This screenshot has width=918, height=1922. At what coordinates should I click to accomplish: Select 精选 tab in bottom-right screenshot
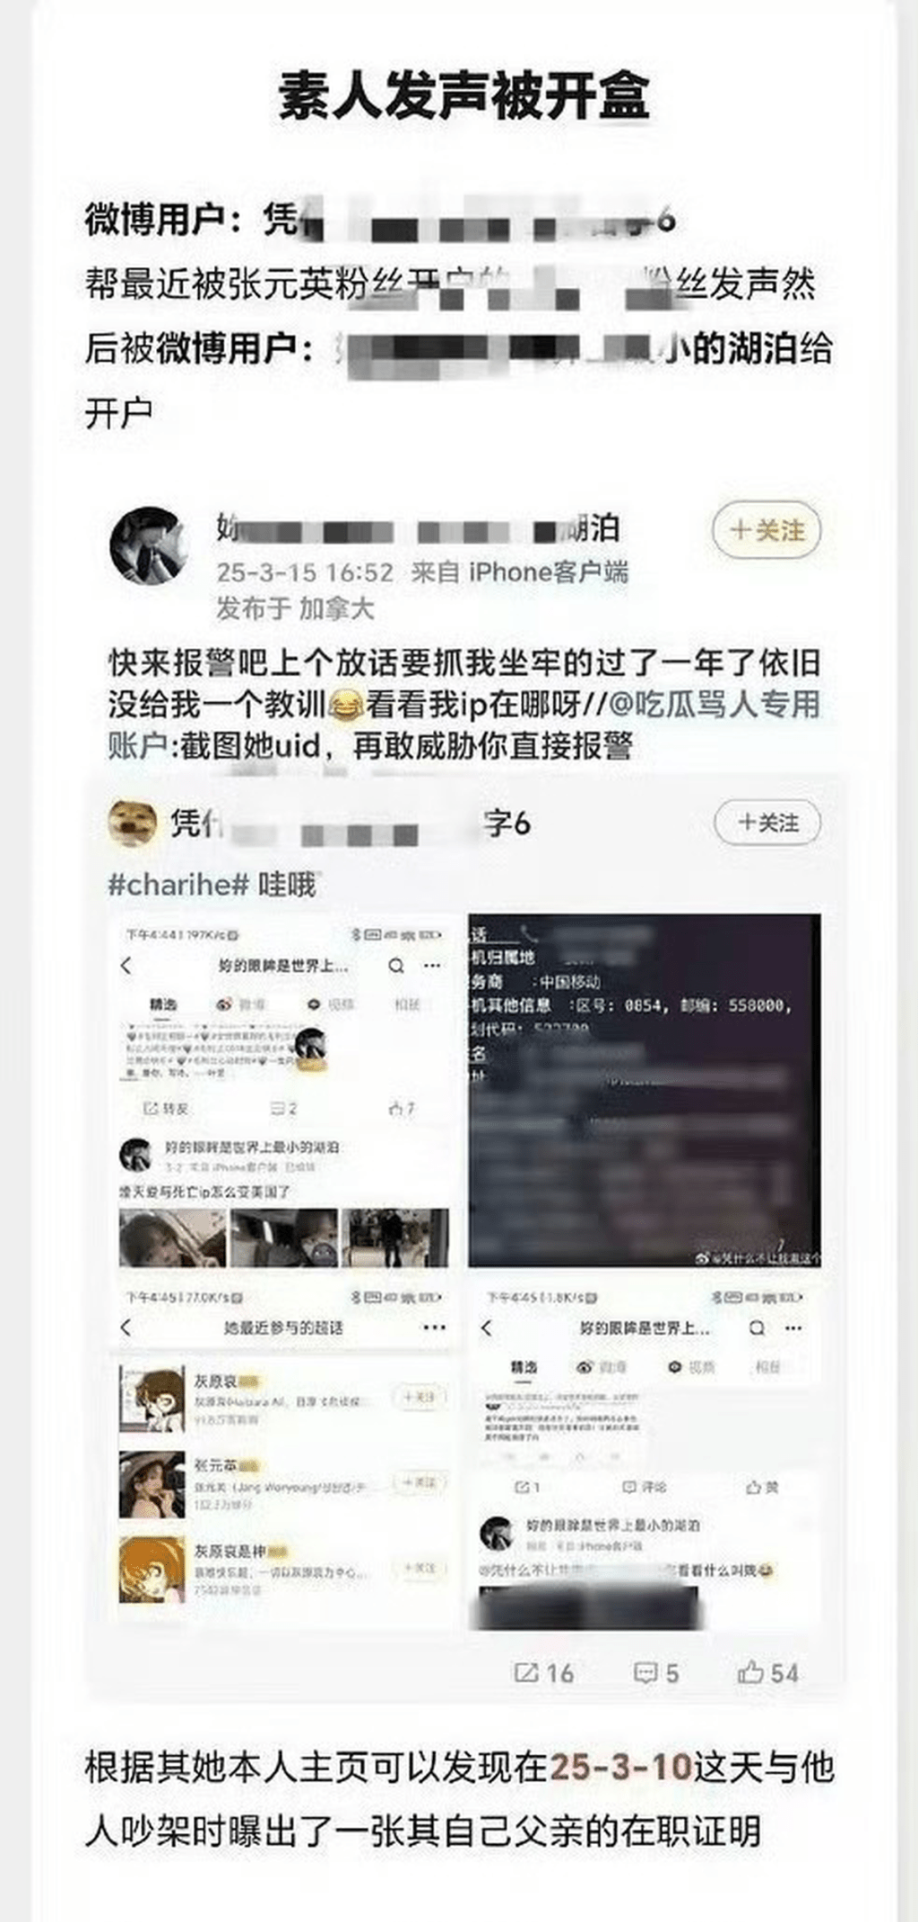(524, 1366)
